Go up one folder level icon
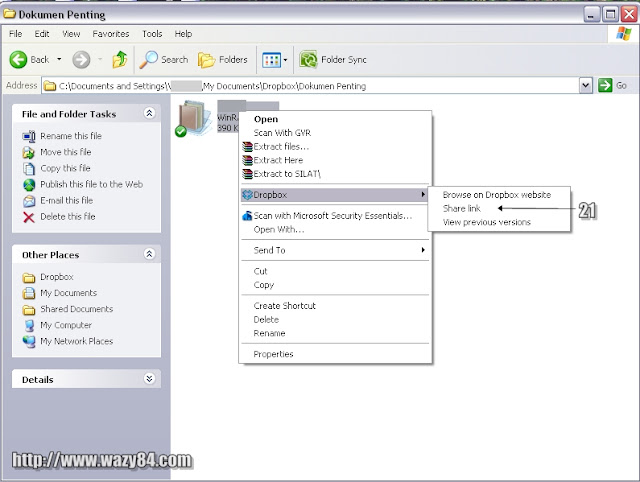The width and height of the screenshot is (640, 482). point(120,60)
